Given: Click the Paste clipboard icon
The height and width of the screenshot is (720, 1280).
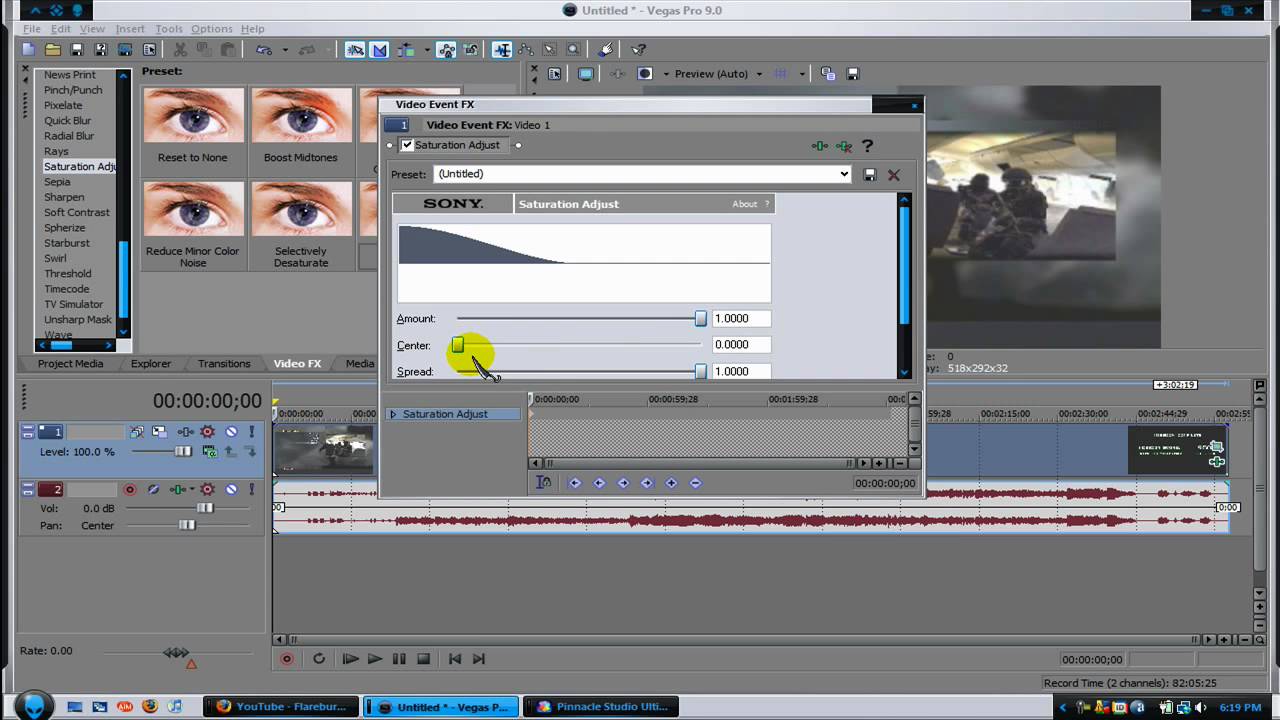Looking at the screenshot, I should [228, 49].
